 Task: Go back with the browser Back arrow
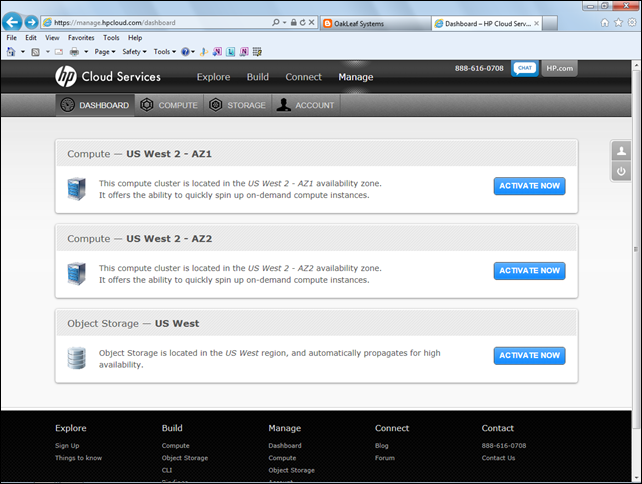coord(12,22)
